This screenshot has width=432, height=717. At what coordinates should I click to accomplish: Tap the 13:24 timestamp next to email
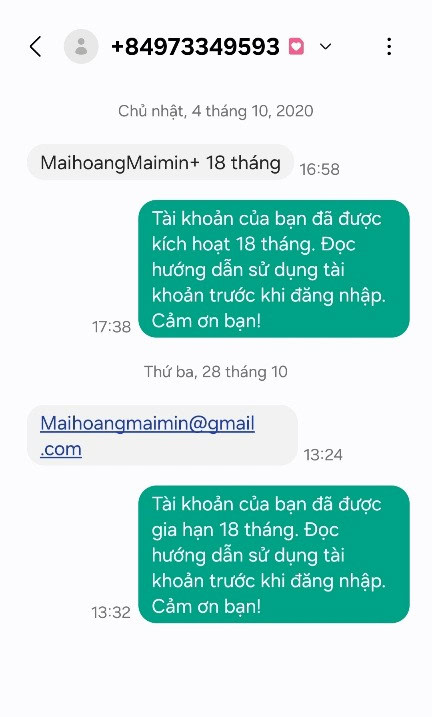tap(323, 455)
